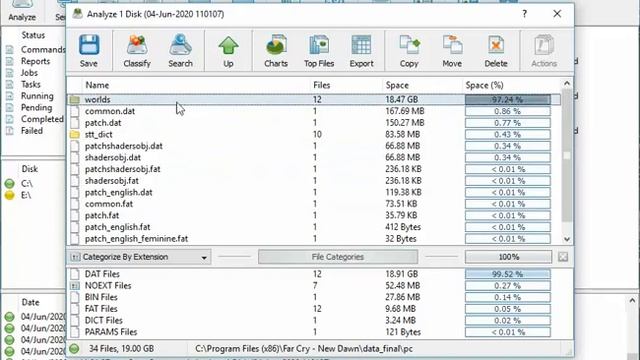The height and width of the screenshot is (360, 640).
Task: Open the Classify tool
Action: coord(137,51)
